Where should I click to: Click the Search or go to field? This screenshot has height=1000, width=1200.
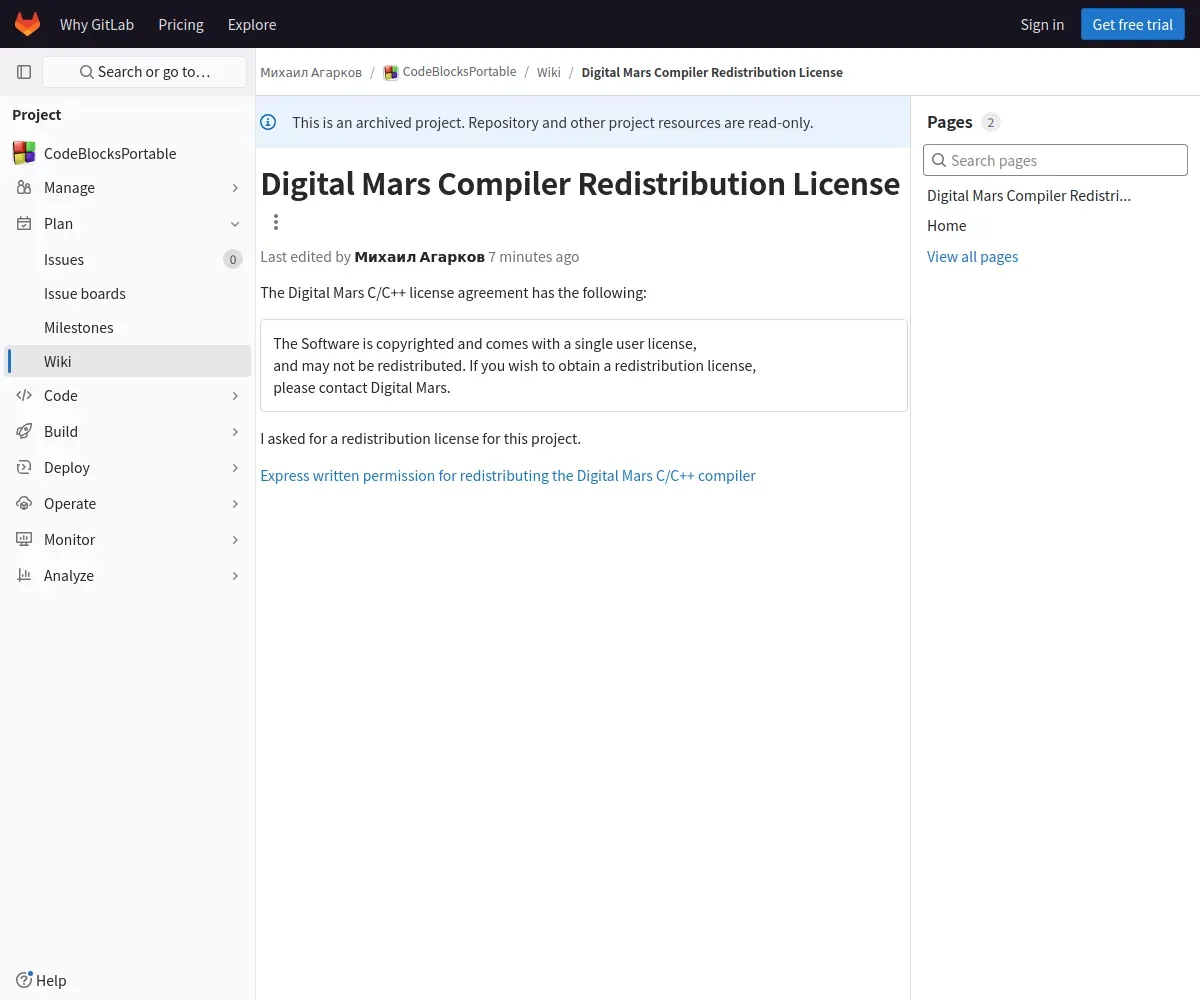pyautogui.click(x=145, y=72)
